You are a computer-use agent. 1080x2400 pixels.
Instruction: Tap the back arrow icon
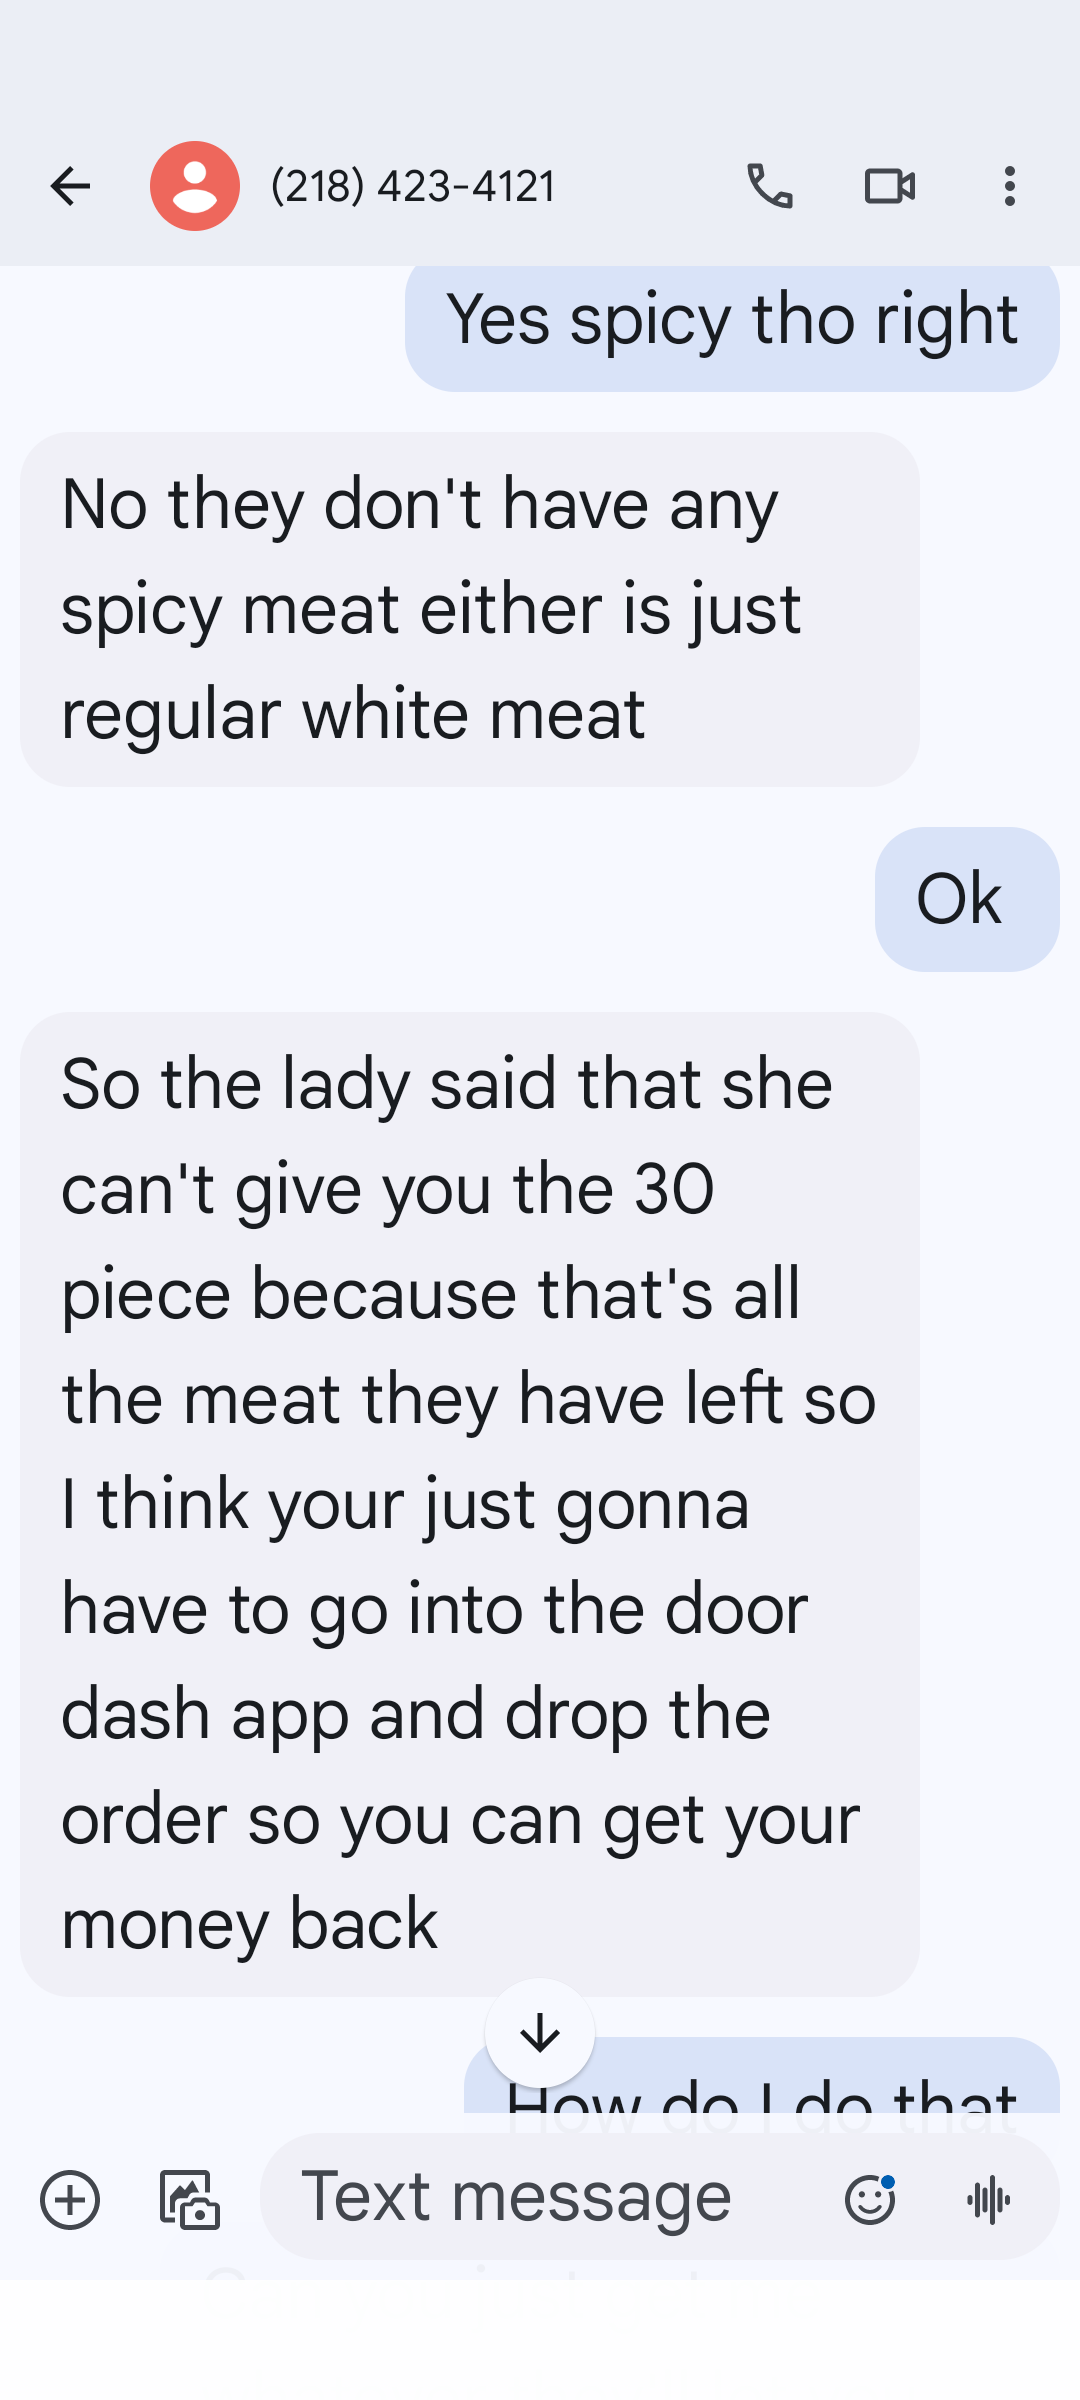(70, 186)
